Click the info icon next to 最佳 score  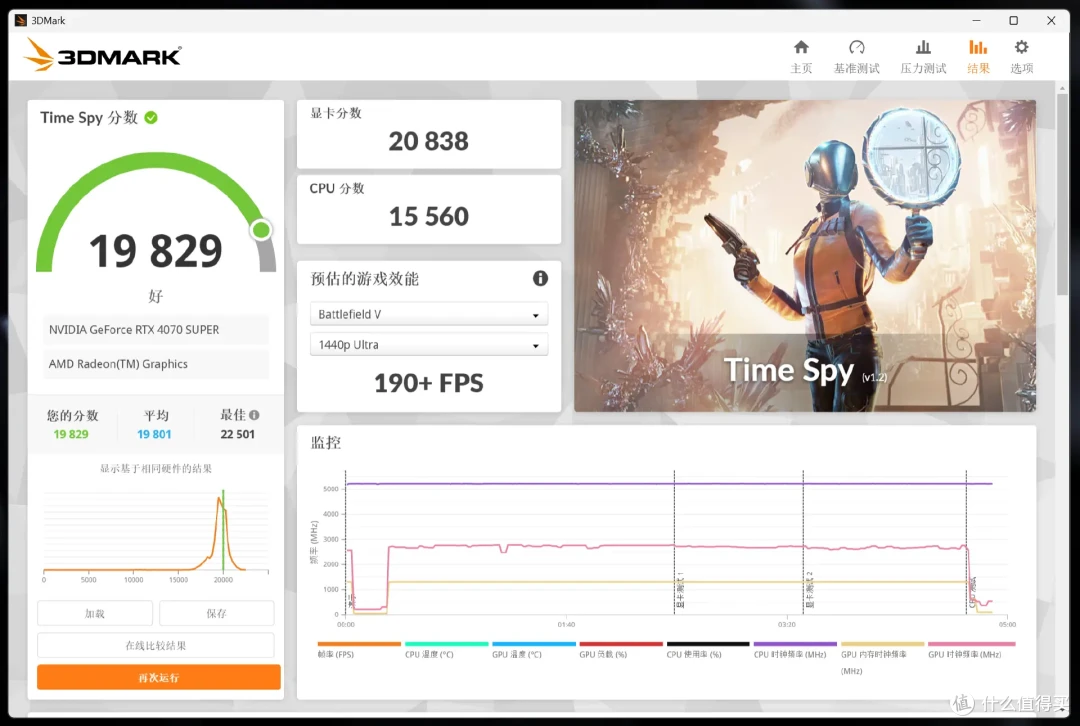pos(254,415)
